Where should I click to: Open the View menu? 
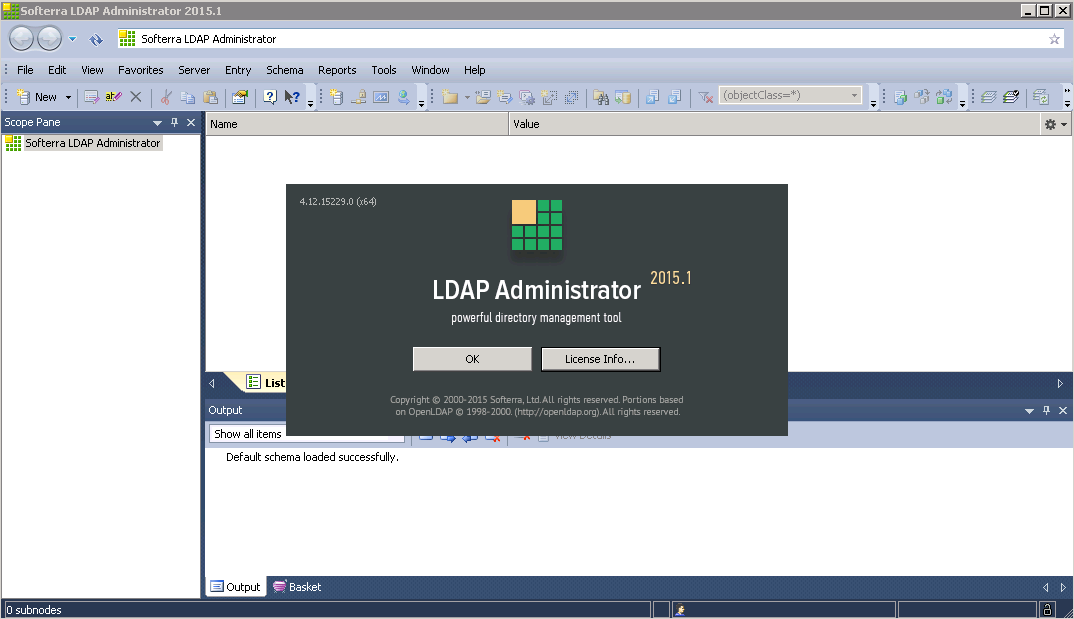pyautogui.click(x=92, y=70)
